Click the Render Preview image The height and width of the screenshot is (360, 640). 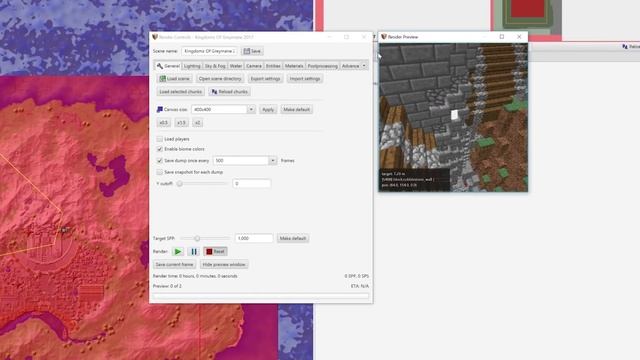[453, 118]
